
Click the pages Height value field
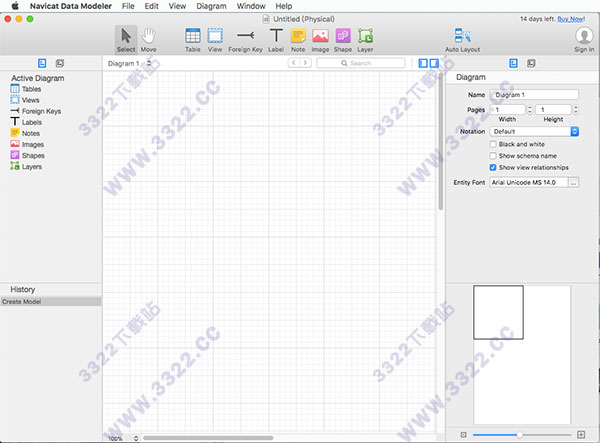click(x=553, y=110)
